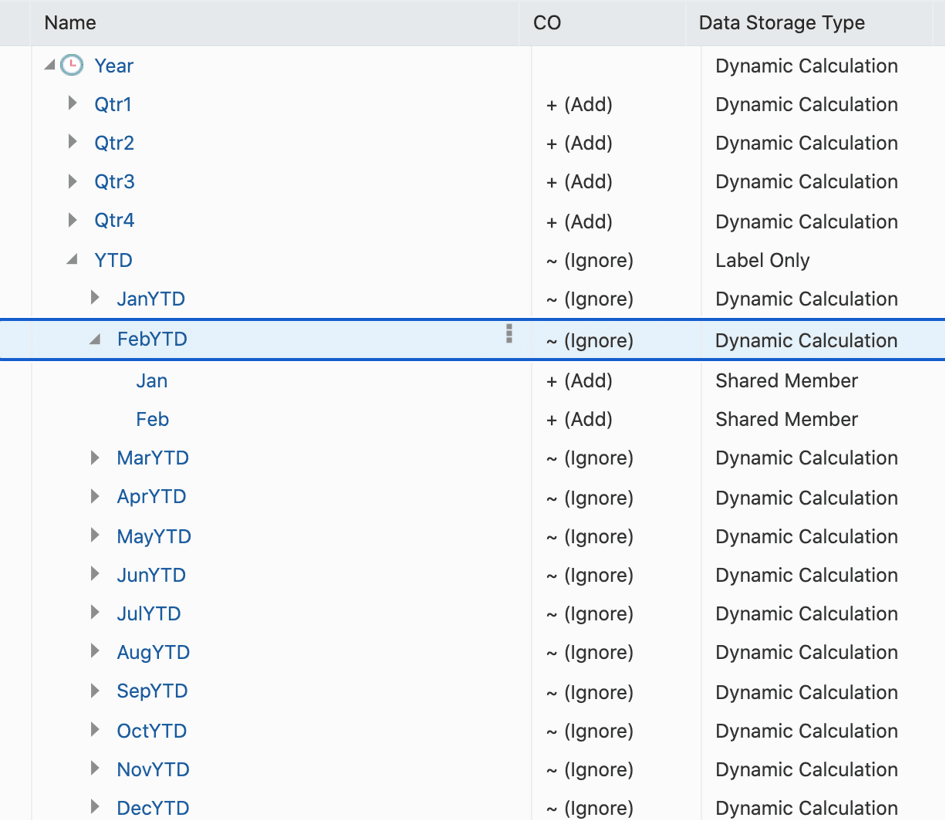Expand the DecYTD member
The width and height of the screenshot is (945, 820).
(x=94, y=808)
